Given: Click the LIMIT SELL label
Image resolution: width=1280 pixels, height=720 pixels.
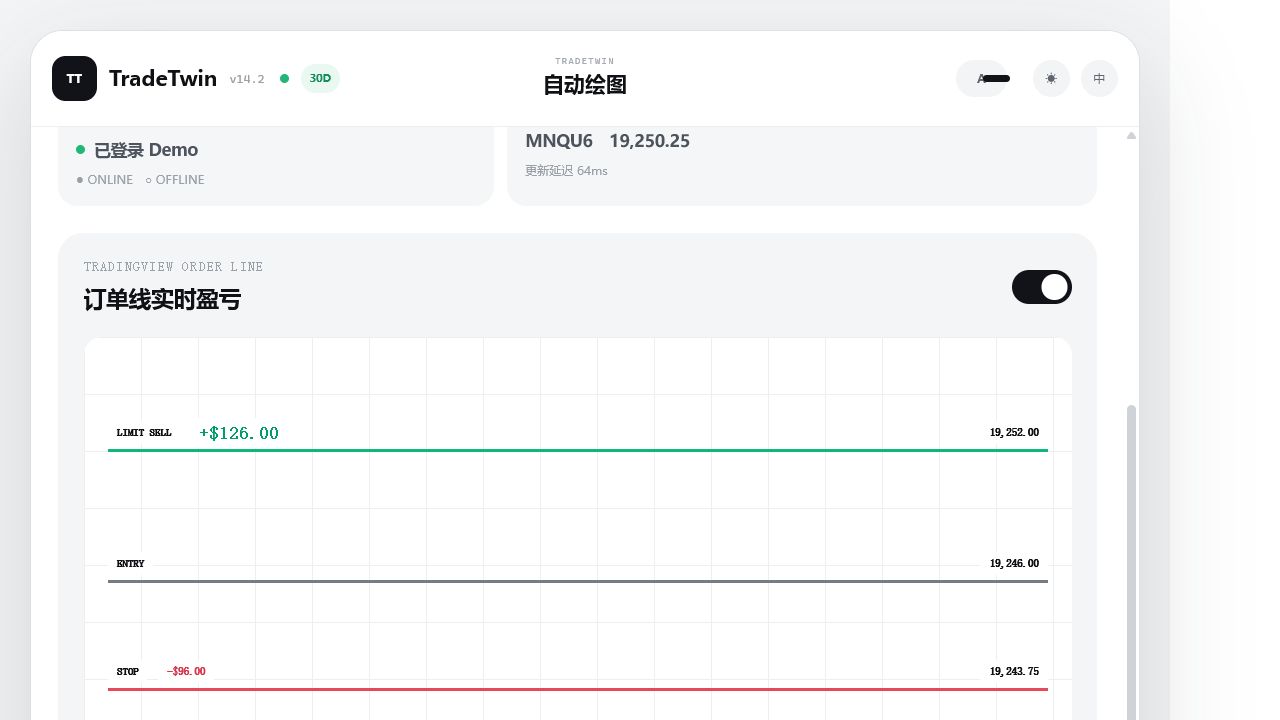Looking at the screenshot, I should tap(144, 433).
